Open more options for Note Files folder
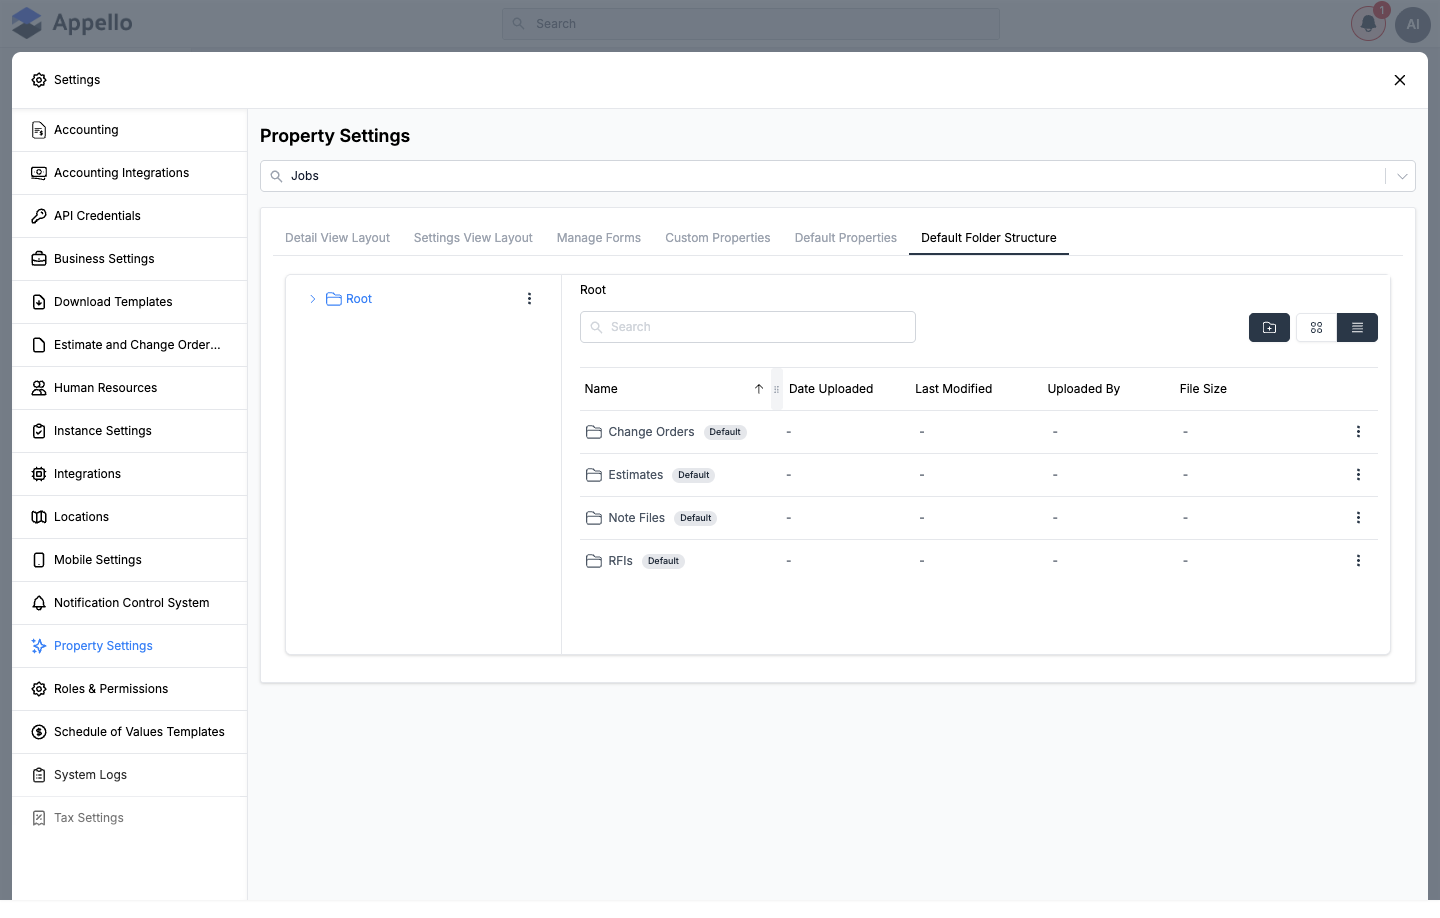This screenshot has width=1440, height=918. coord(1358,518)
